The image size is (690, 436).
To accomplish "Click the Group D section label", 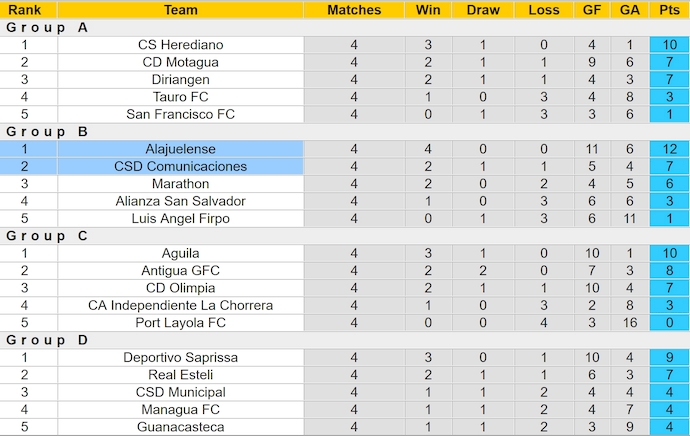I will [x=47, y=340].
